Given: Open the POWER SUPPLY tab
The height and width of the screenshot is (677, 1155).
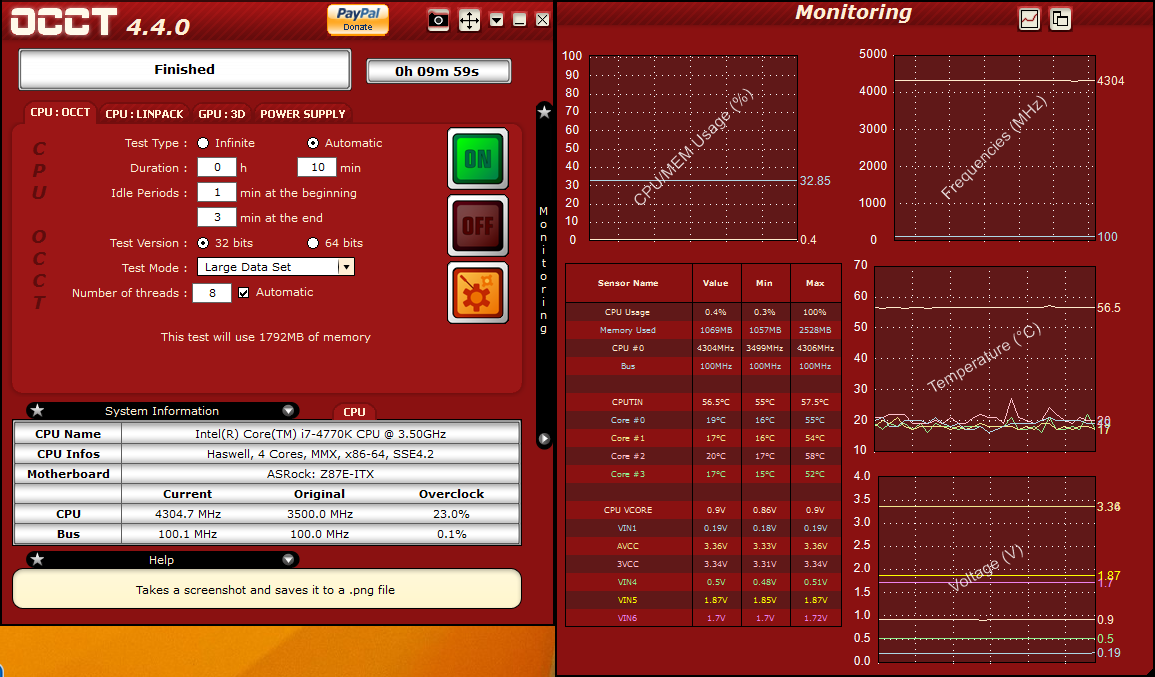Looking at the screenshot, I should [x=303, y=114].
